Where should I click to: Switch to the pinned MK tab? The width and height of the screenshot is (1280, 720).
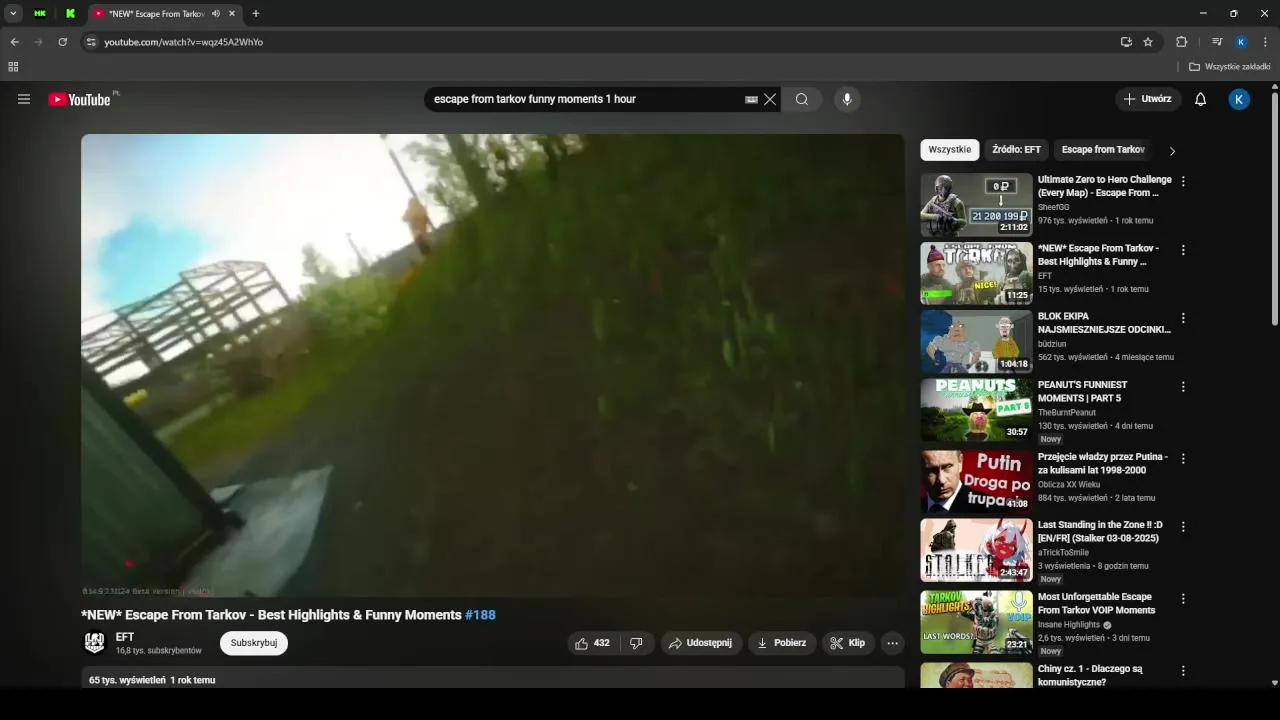40,14
